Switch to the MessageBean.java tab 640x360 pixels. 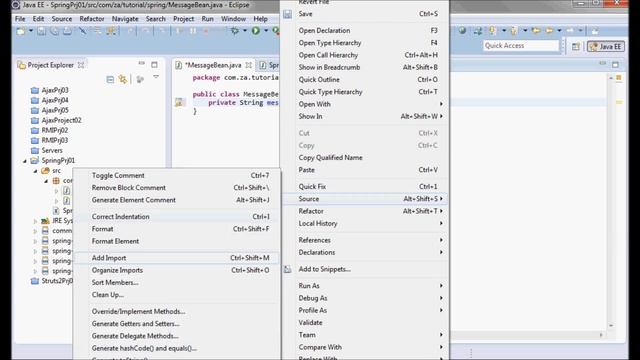[x=214, y=65]
